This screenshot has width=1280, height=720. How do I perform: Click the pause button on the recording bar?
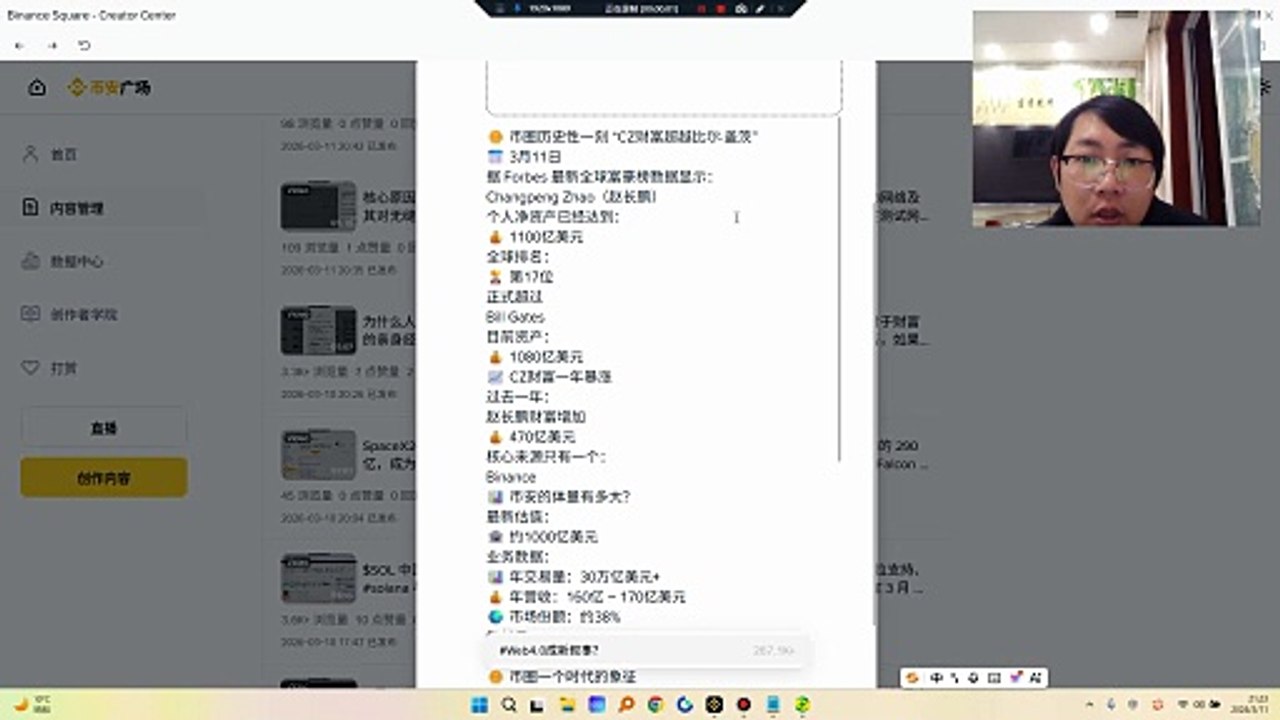pyautogui.click(x=701, y=8)
